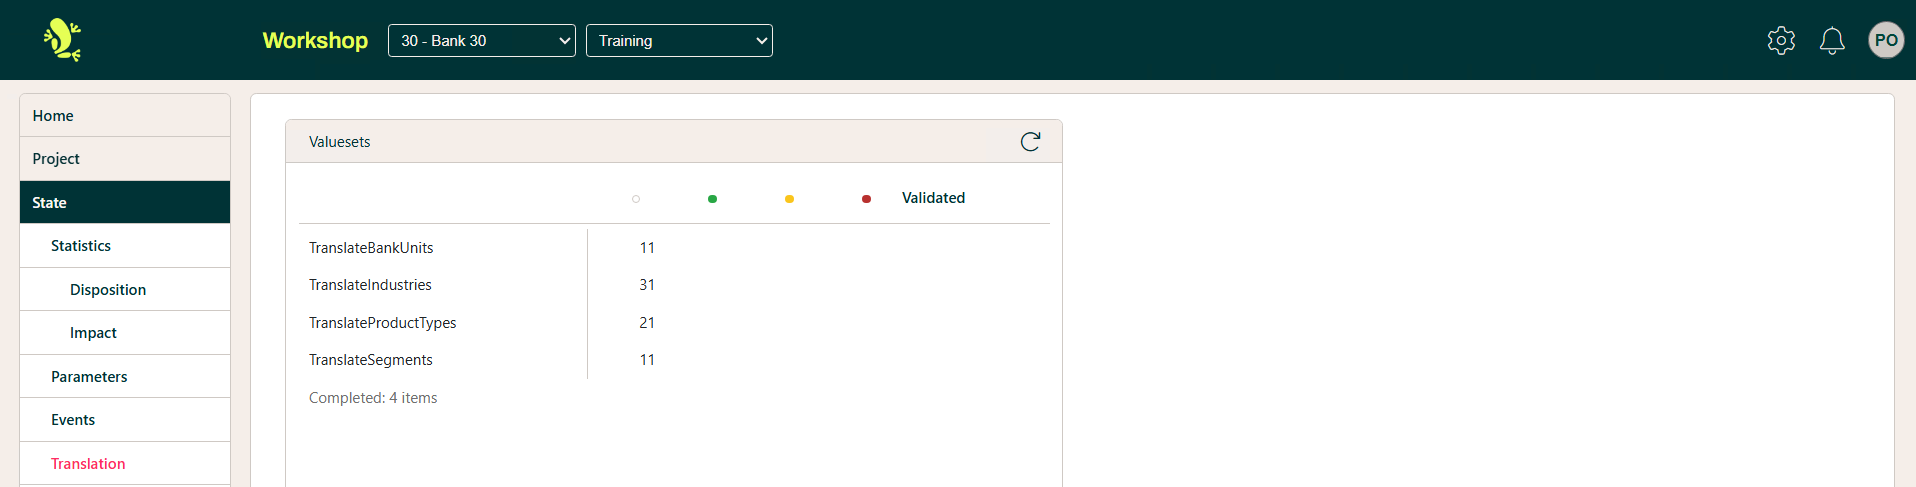
Task: Click the red status dot column header
Action: click(x=866, y=199)
